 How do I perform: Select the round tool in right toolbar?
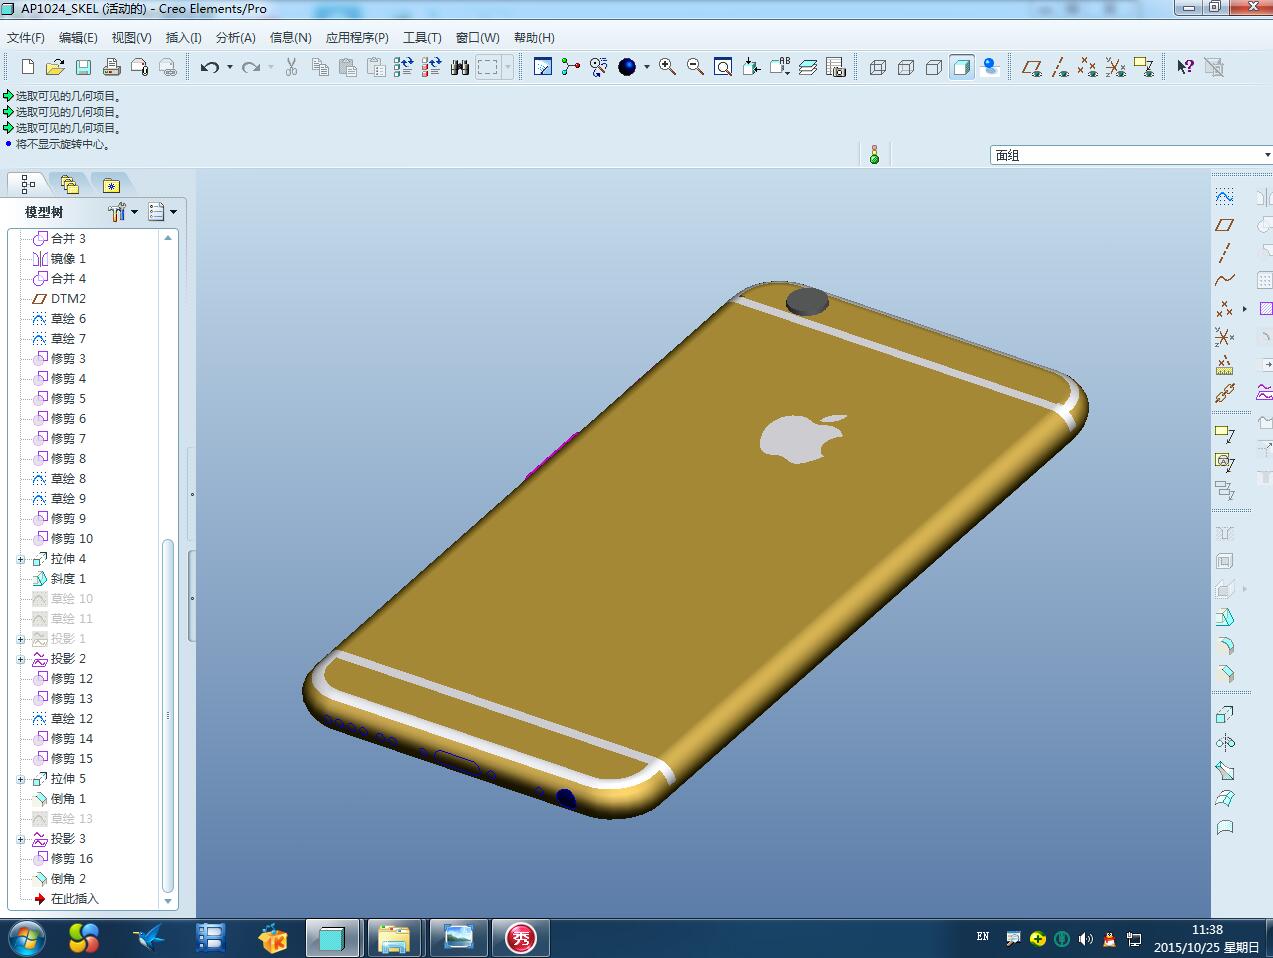1224,646
